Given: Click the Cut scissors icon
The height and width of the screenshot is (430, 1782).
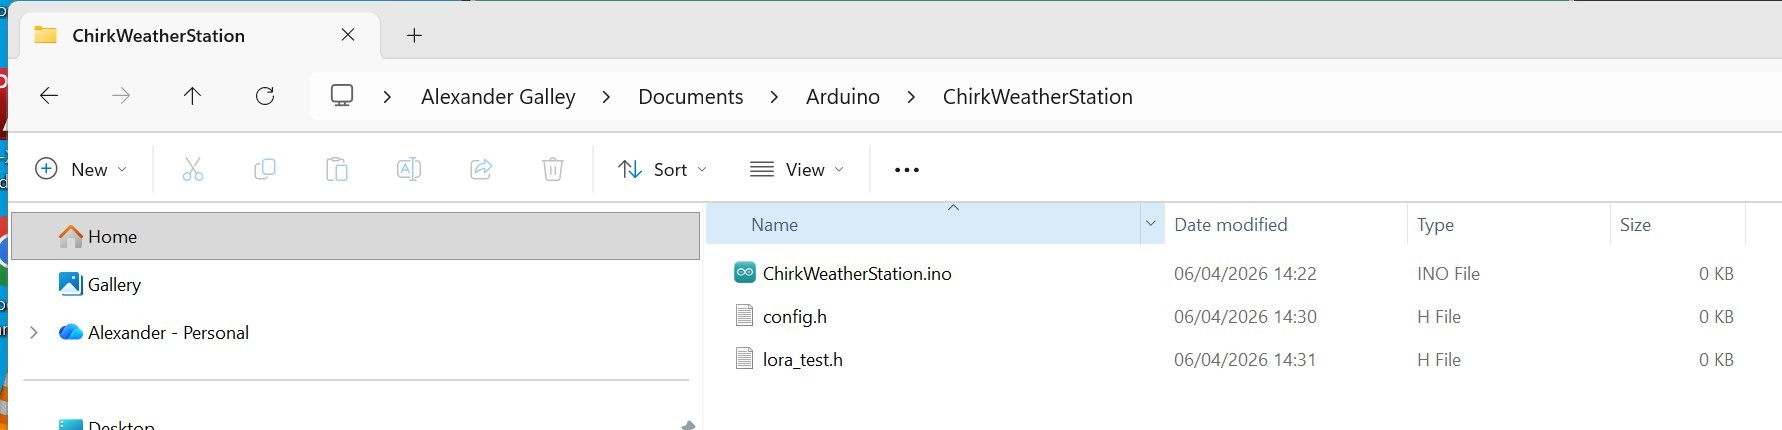Looking at the screenshot, I should 193,170.
